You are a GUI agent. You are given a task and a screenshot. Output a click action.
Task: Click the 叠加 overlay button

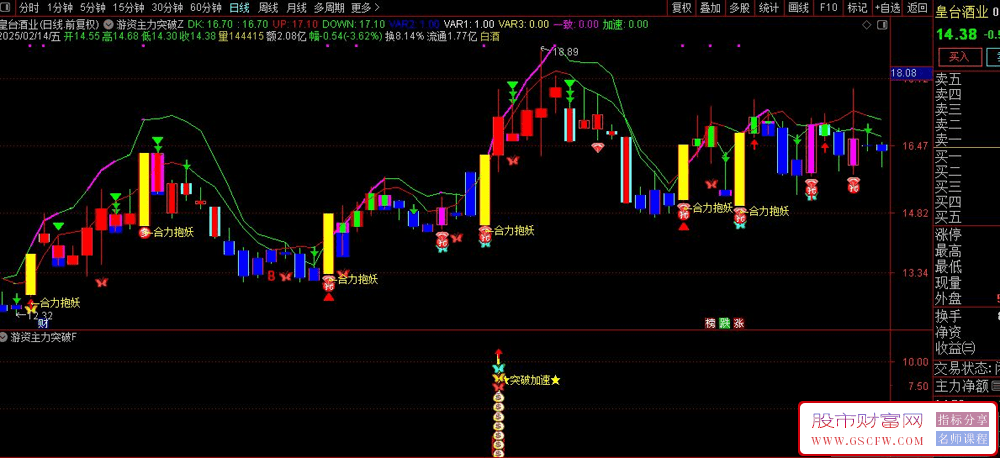click(x=710, y=8)
